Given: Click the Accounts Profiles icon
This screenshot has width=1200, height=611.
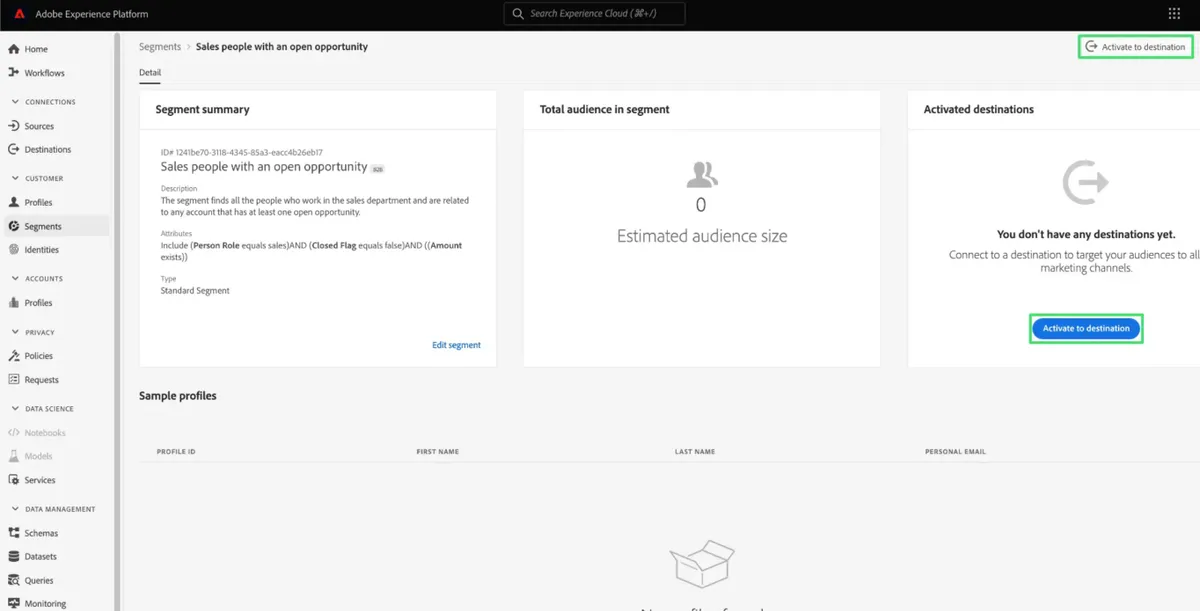Looking at the screenshot, I should tap(14, 303).
